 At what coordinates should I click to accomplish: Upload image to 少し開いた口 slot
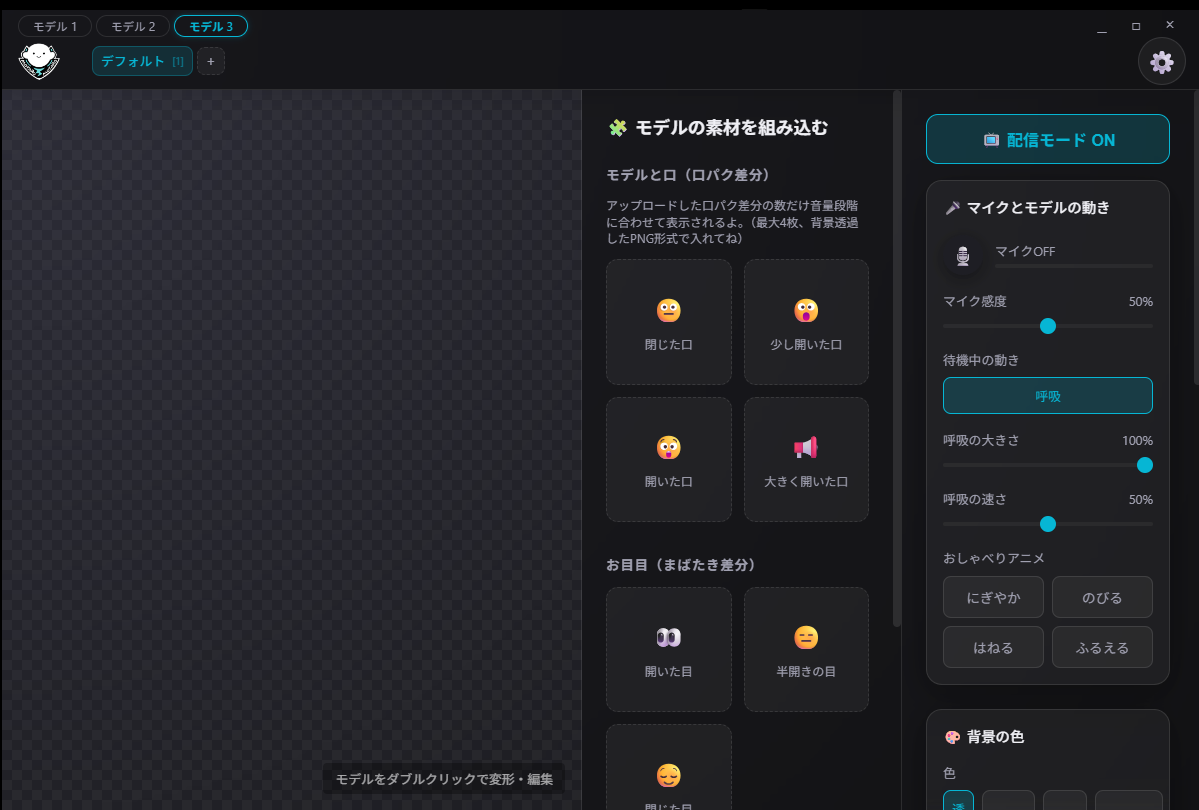[806, 322]
